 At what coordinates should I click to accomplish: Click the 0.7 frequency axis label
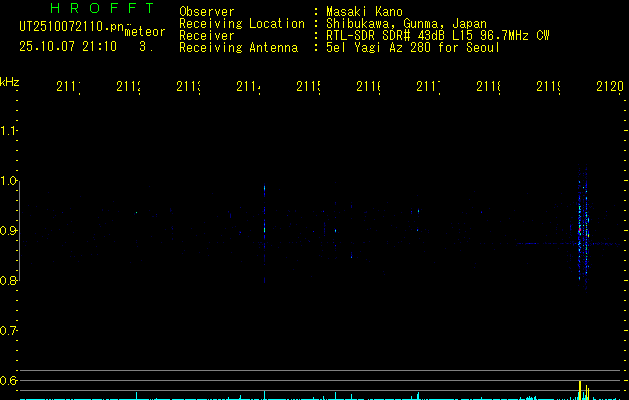(x=8, y=331)
